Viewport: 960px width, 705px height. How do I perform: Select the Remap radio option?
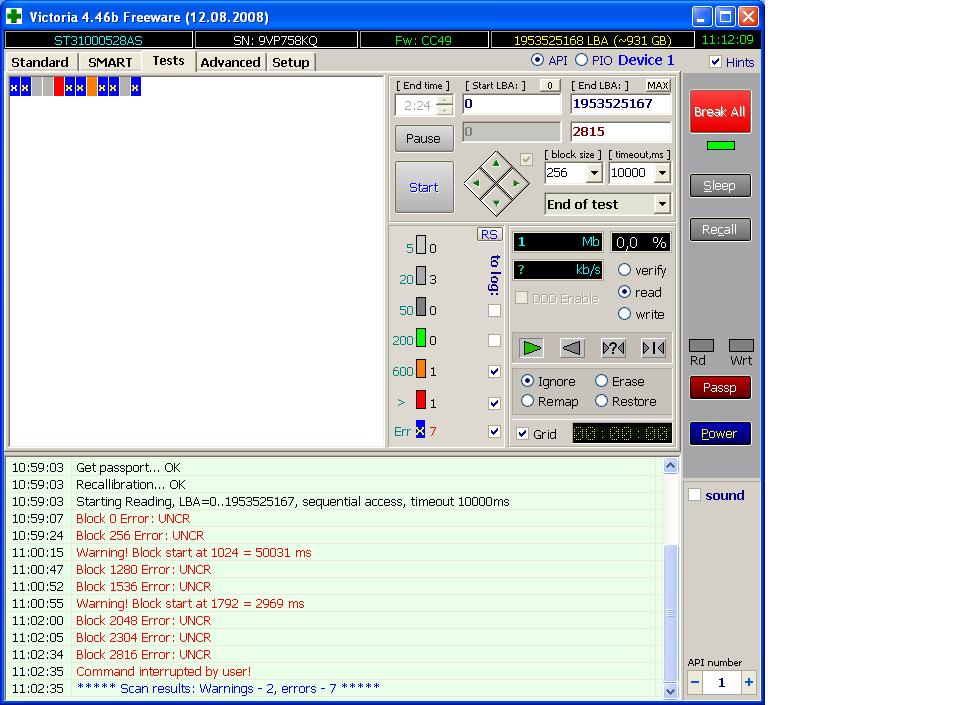[527, 401]
